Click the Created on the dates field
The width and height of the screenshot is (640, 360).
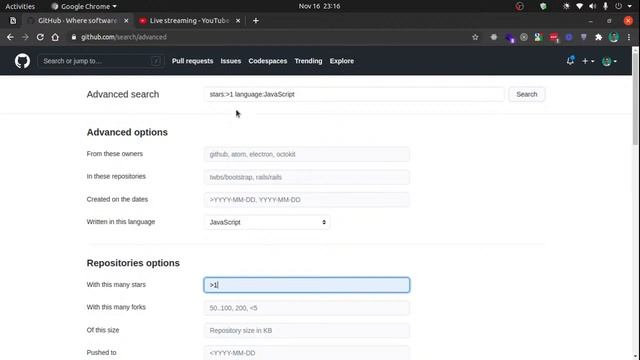click(307, 200)
